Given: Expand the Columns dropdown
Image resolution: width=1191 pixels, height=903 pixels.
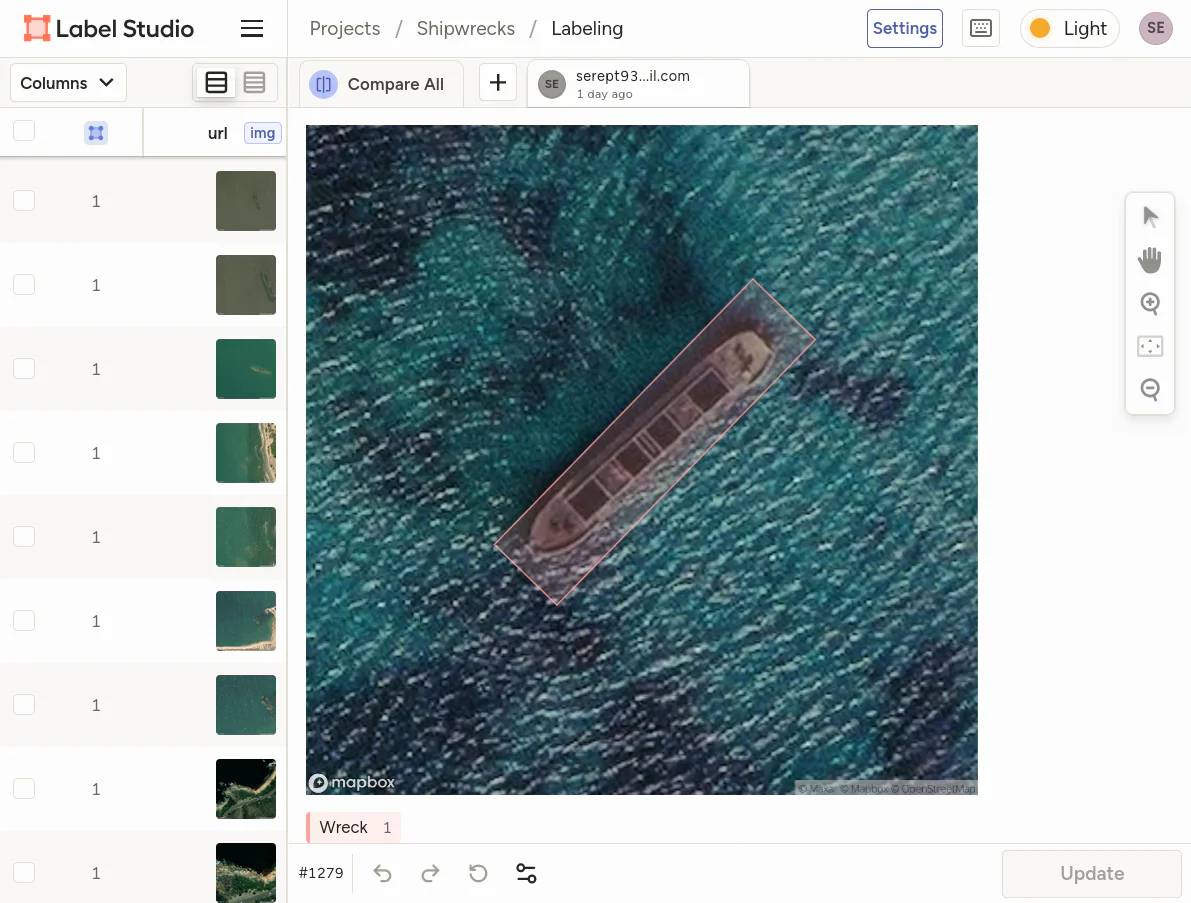Looking at the screenshot, I should point(68,83).
